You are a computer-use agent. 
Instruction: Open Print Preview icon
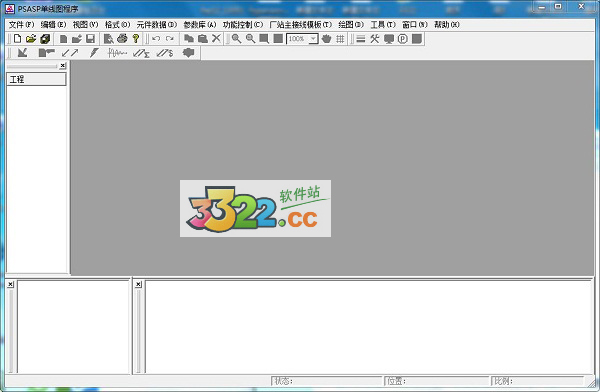(108, 39)
